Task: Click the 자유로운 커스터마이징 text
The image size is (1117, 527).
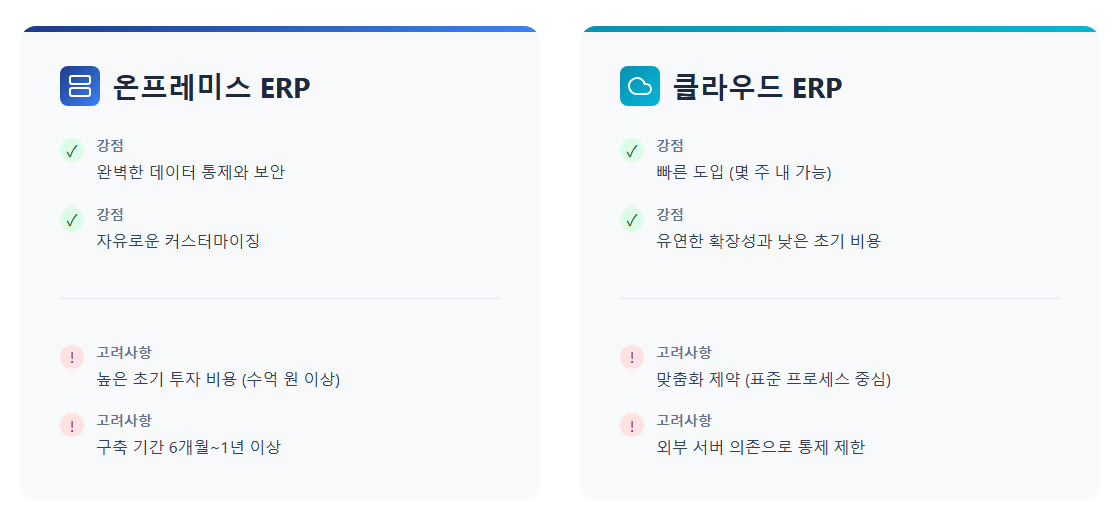Action: click(x=178, y=240)
